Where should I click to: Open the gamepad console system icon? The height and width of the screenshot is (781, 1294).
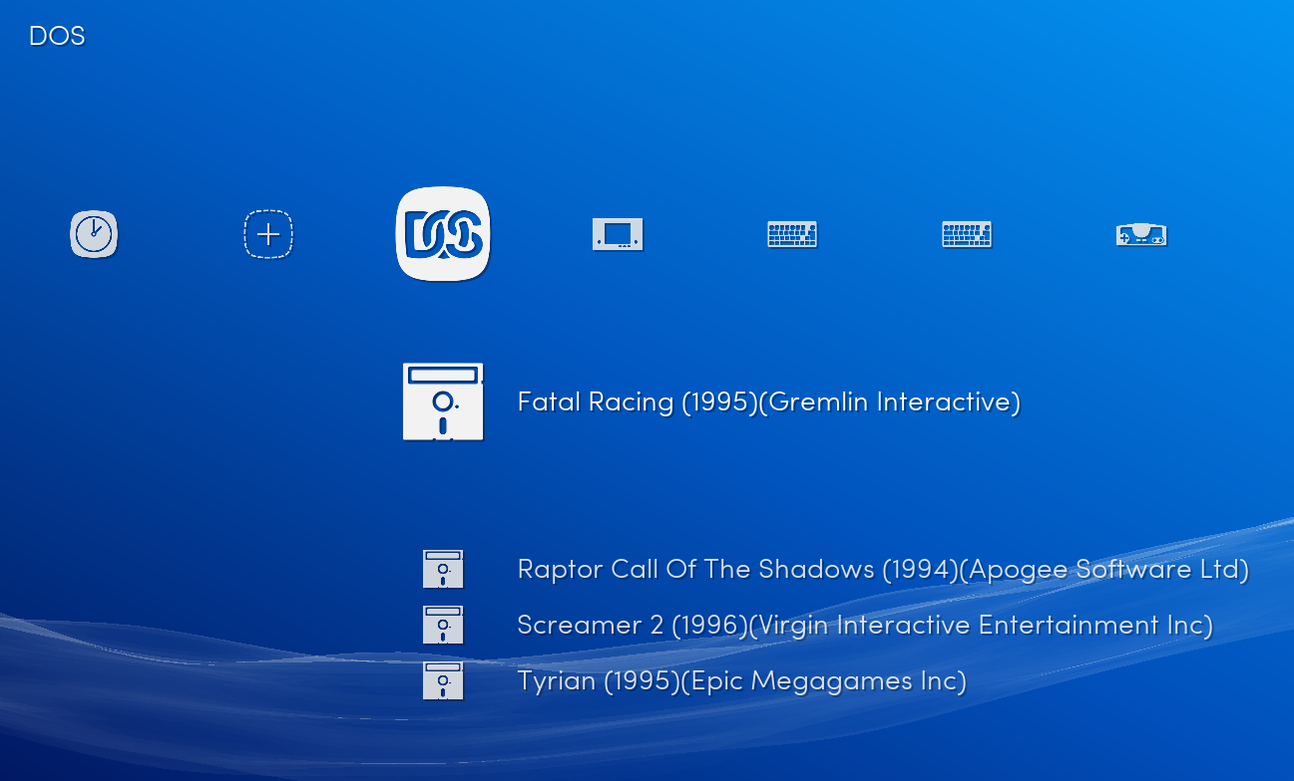tap(1141, 234)
